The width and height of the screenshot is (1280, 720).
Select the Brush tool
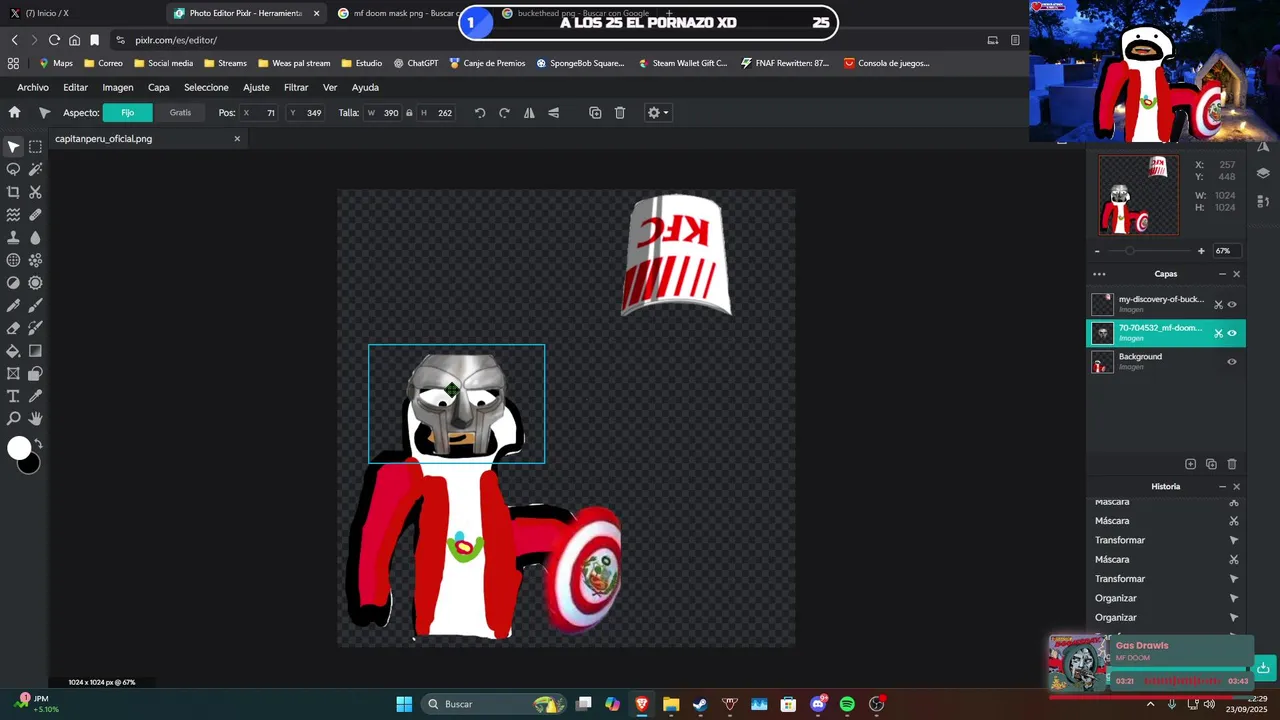click(35, 305)
